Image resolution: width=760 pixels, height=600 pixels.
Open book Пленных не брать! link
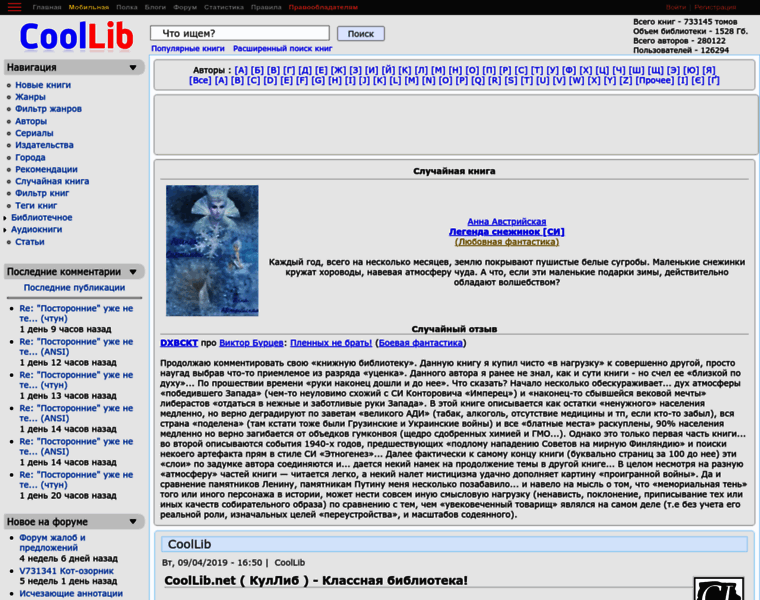[331, 343]
